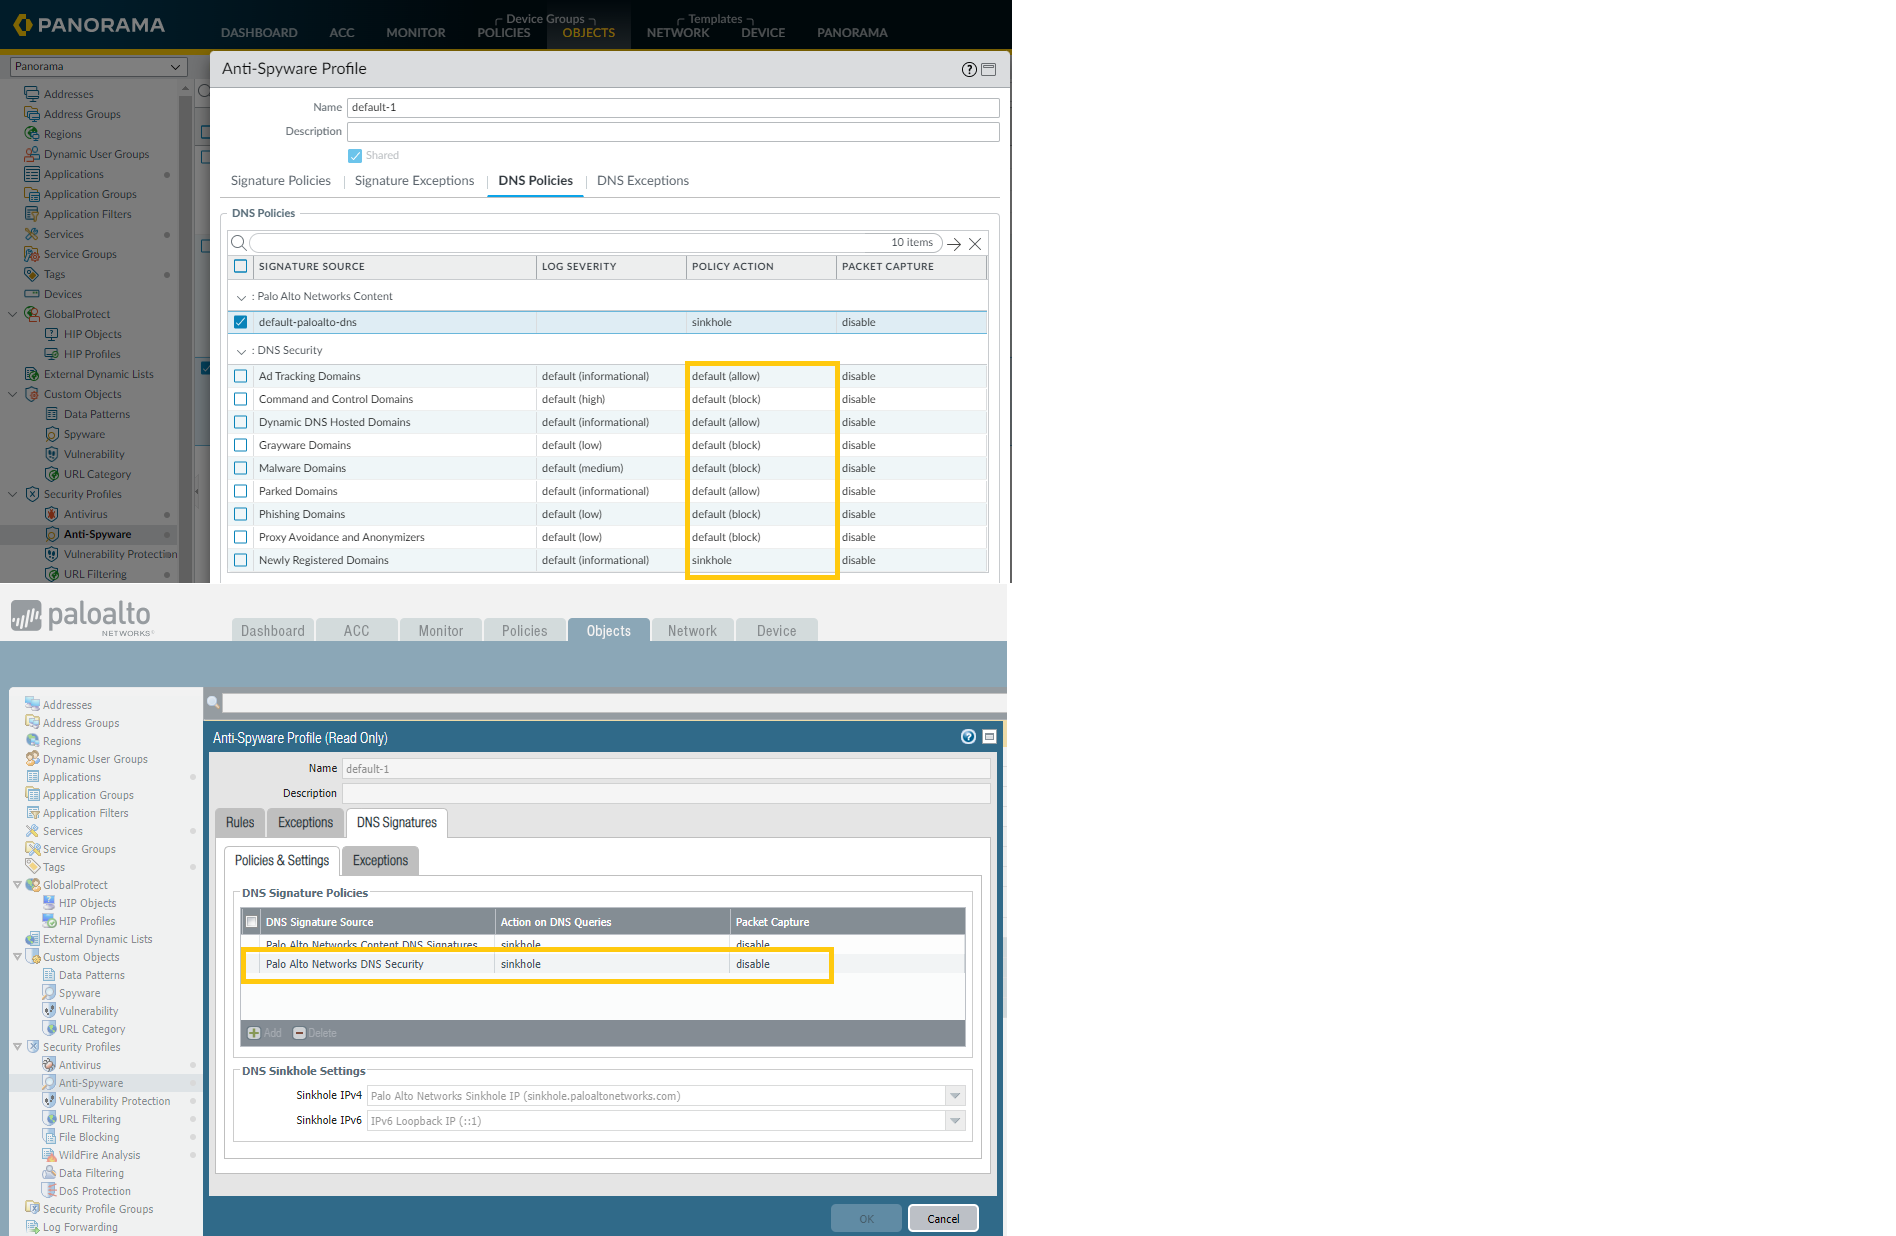The width and height of the screenshot is (1896, 1236).
Task: Collapse the Palo Alto Networks Content group
Action: pos(241,297)
